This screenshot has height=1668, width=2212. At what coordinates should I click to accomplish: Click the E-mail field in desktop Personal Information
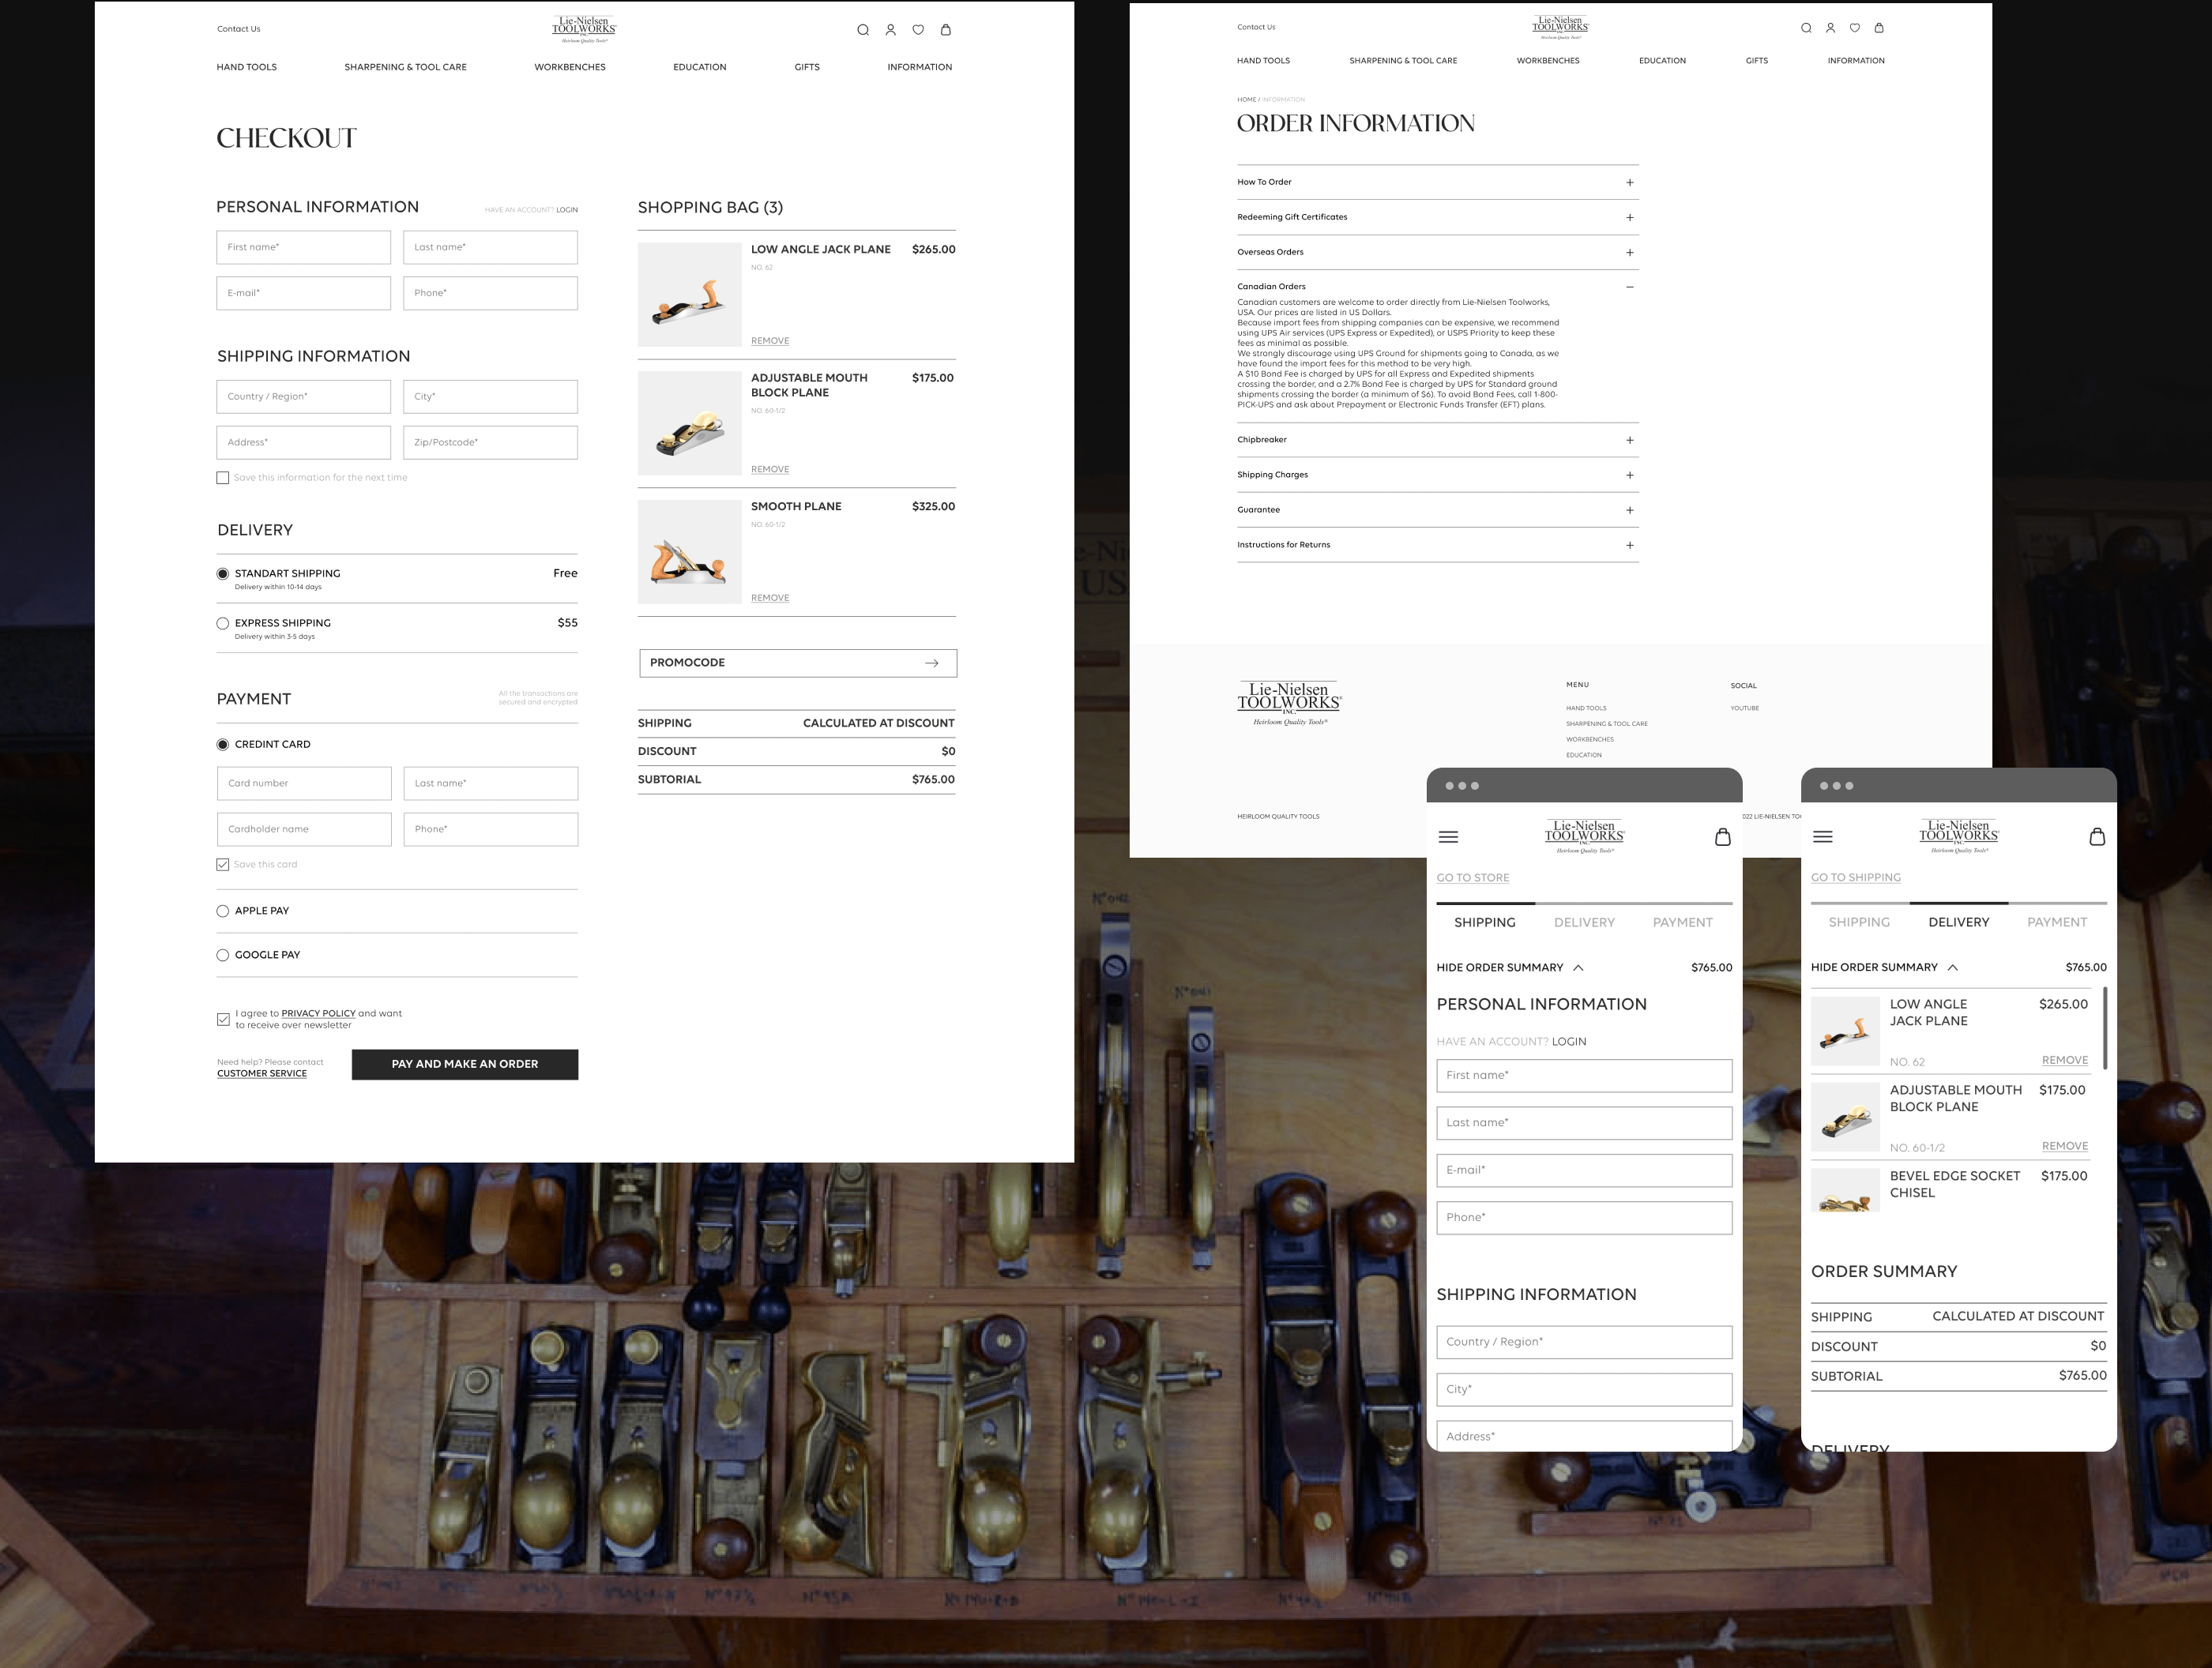point(303,293)
